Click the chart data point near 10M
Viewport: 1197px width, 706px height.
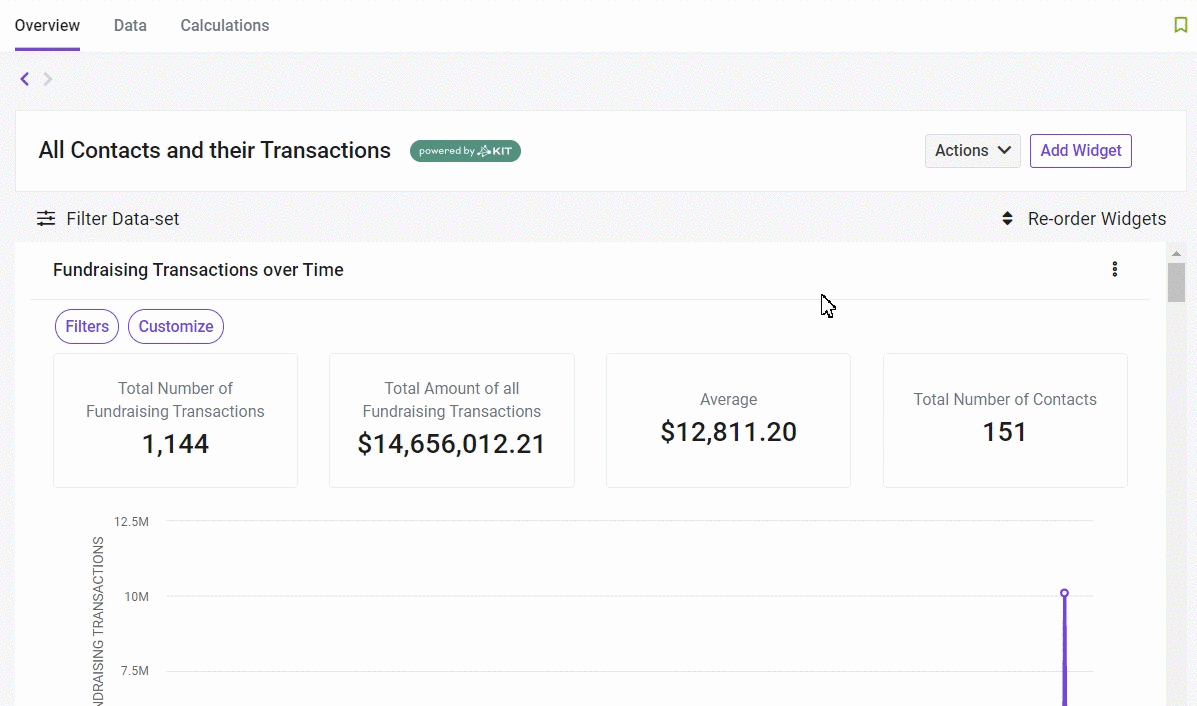tap(1064, 593)
